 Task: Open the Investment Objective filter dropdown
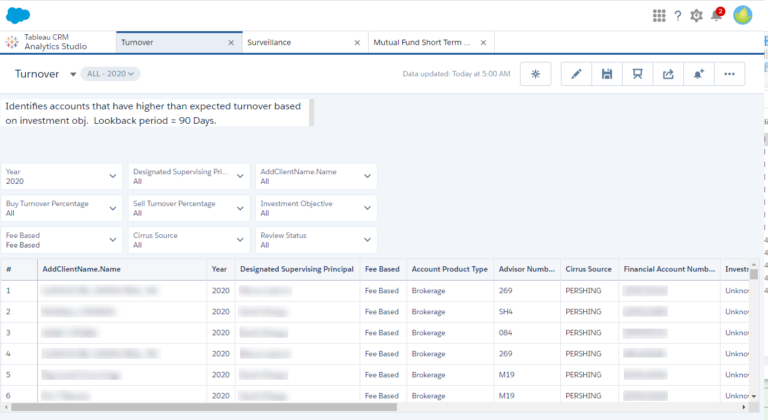point(316,208)
